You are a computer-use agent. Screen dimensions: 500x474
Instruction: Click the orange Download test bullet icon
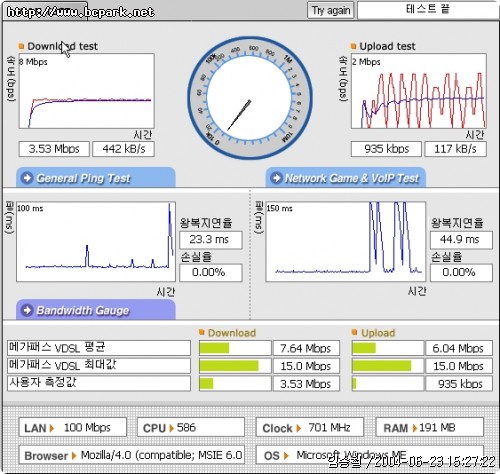point(21,46)
